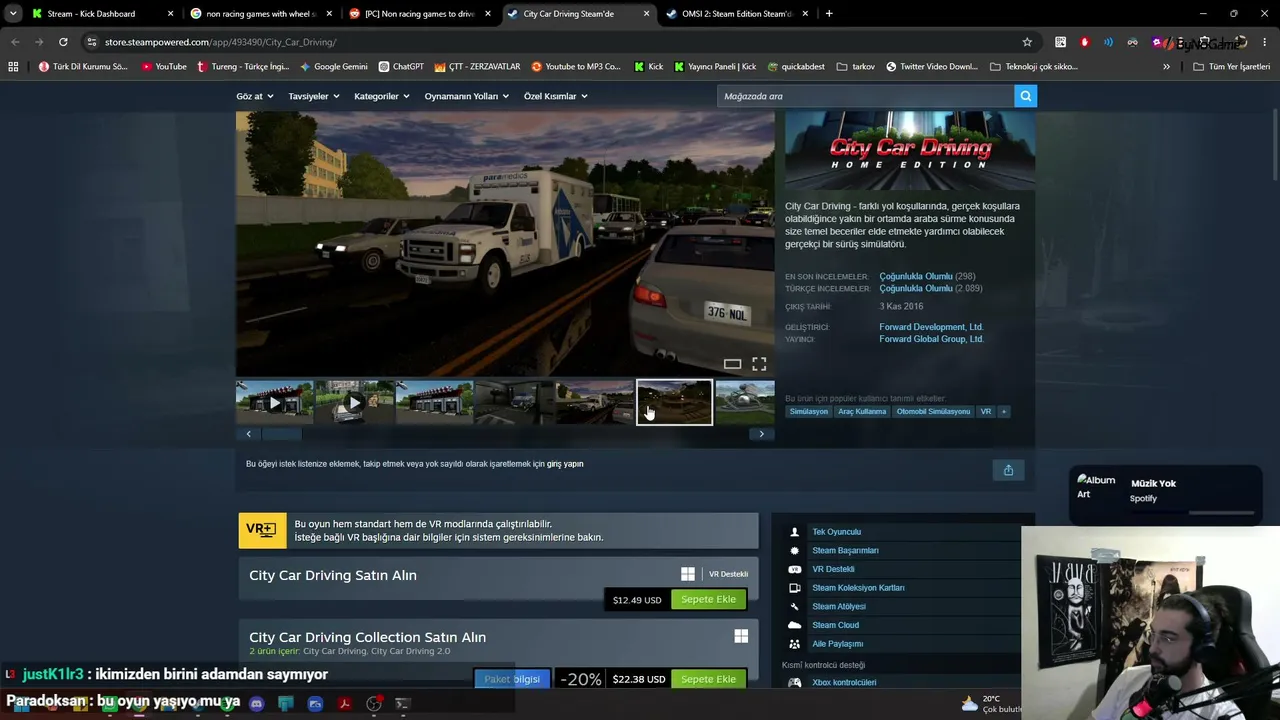
Task: Open OBS Studio from the taskbar
Action: point(374,704)
